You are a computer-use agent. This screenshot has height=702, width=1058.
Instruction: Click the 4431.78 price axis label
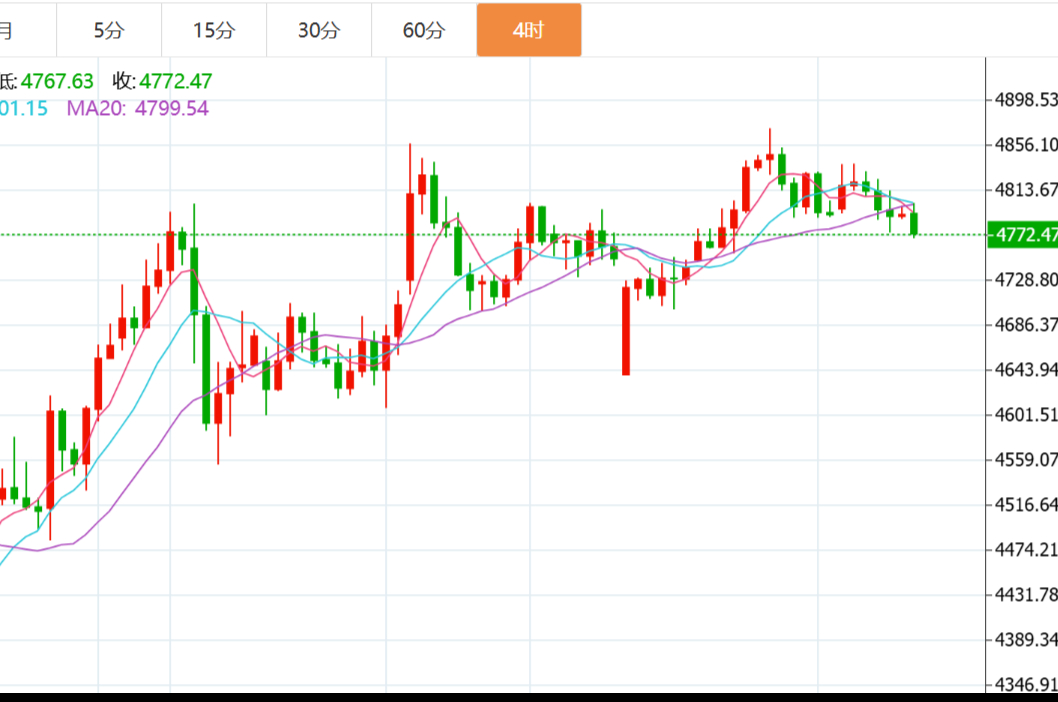click(1026, 595)
